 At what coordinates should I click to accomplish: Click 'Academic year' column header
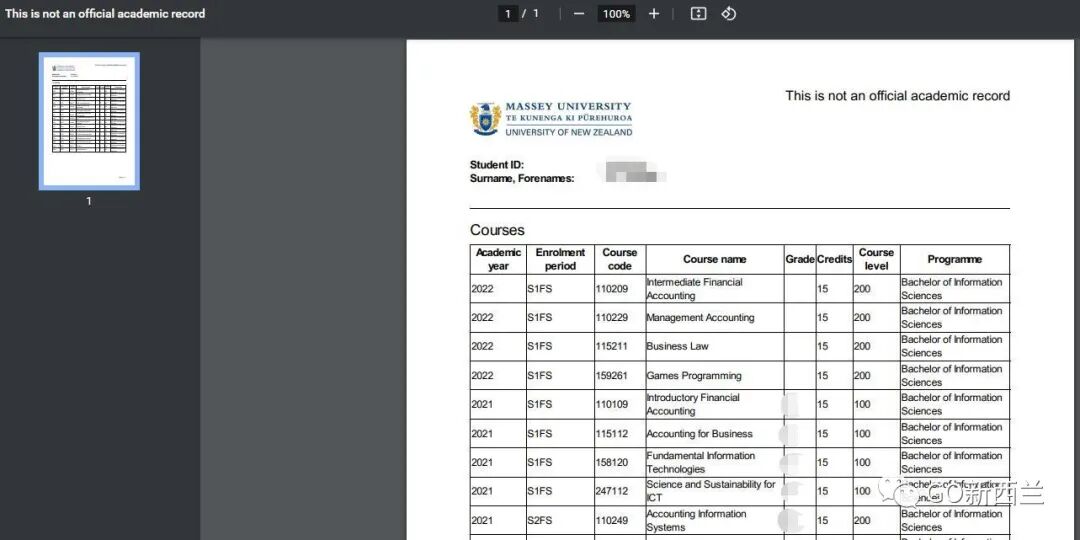tap(498, 259)
